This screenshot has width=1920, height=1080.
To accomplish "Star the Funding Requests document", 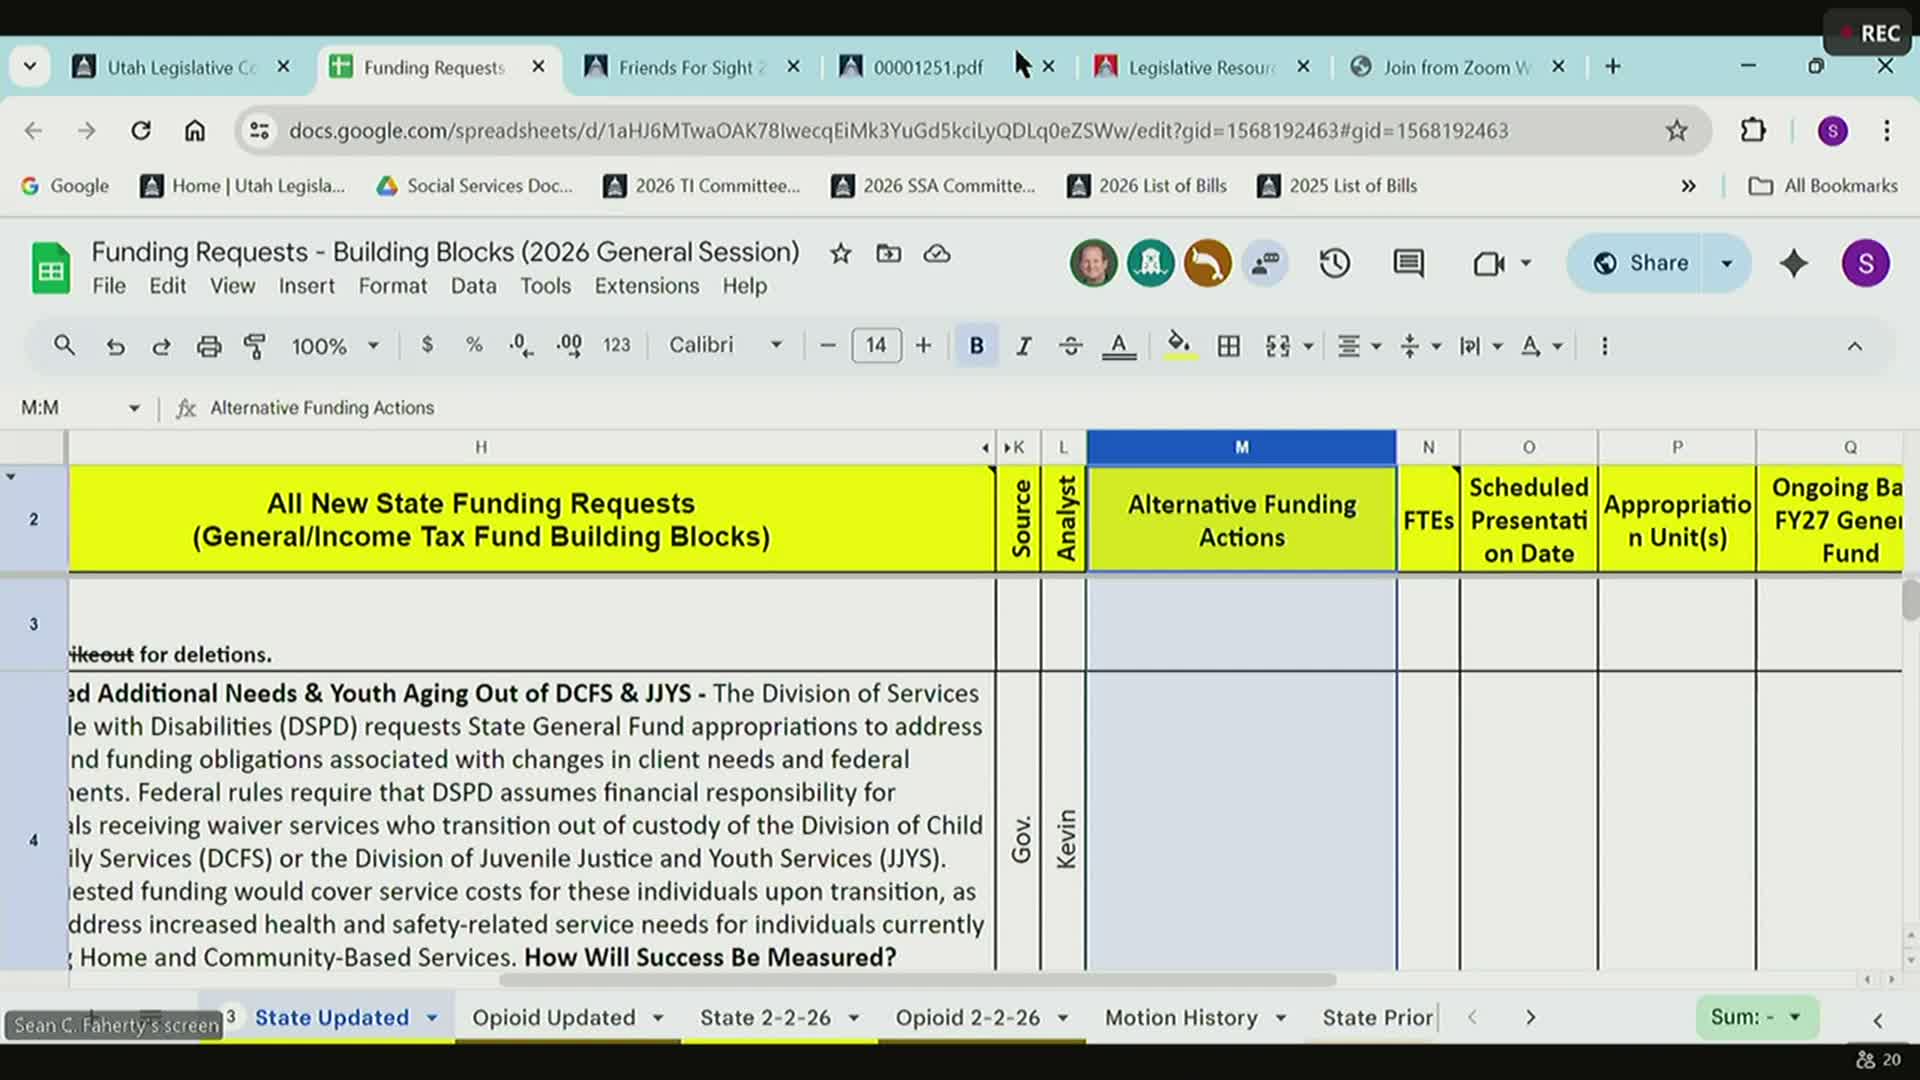I will 840,254.
